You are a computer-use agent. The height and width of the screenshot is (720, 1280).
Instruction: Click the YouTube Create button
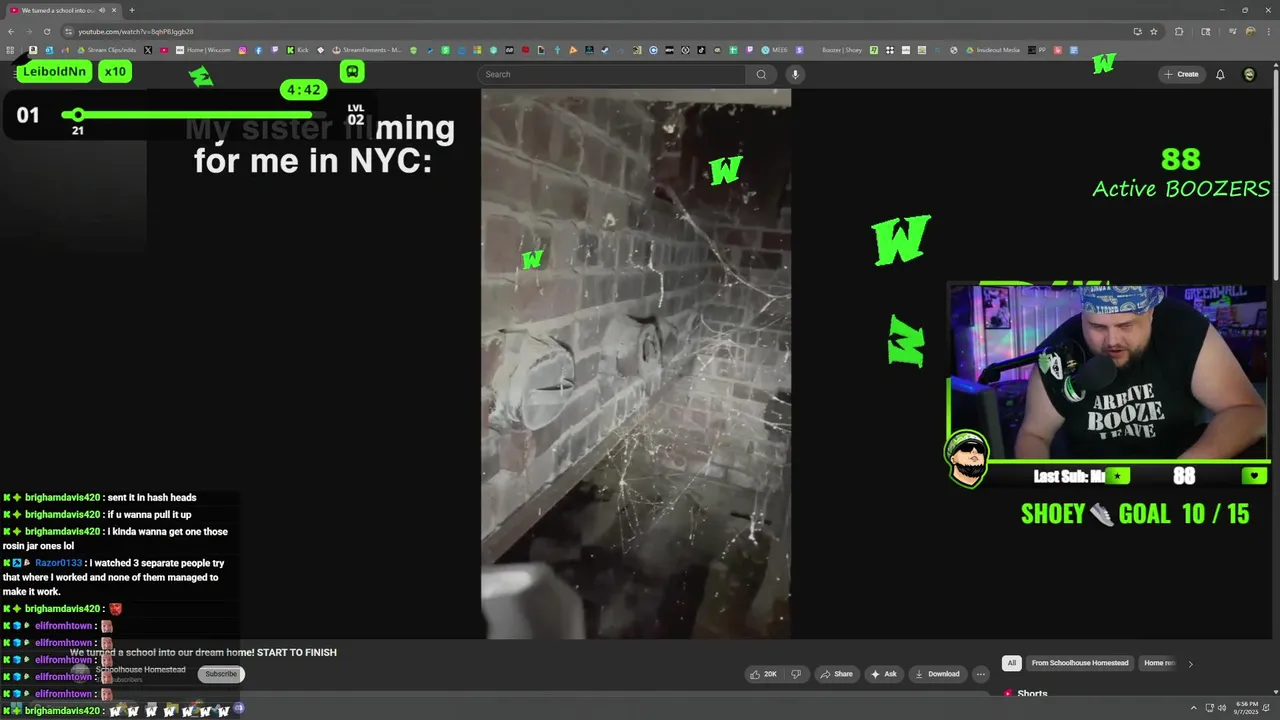(1181, 74)
